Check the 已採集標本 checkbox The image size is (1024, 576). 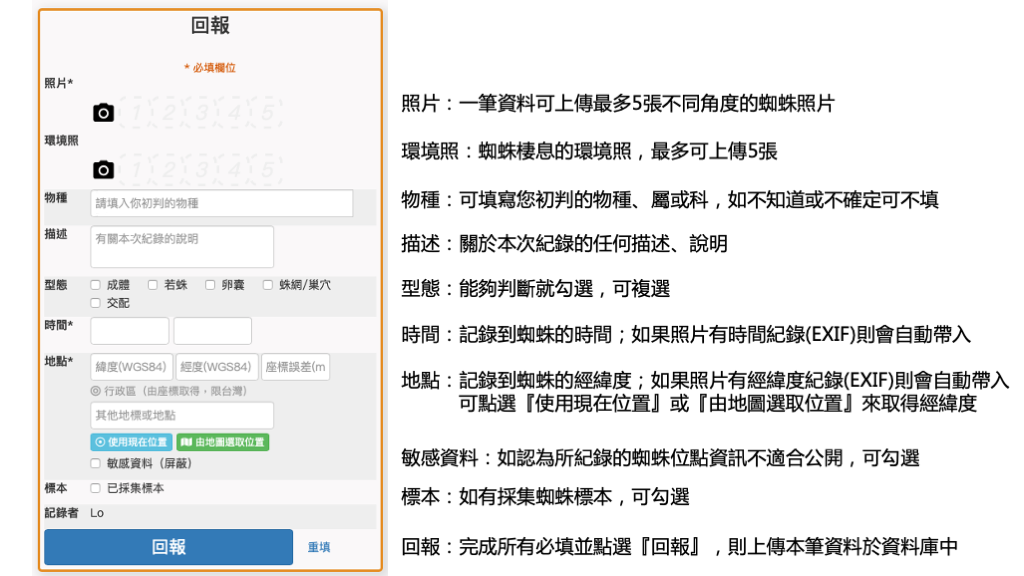pyautogui.click(x=95, y=489)
